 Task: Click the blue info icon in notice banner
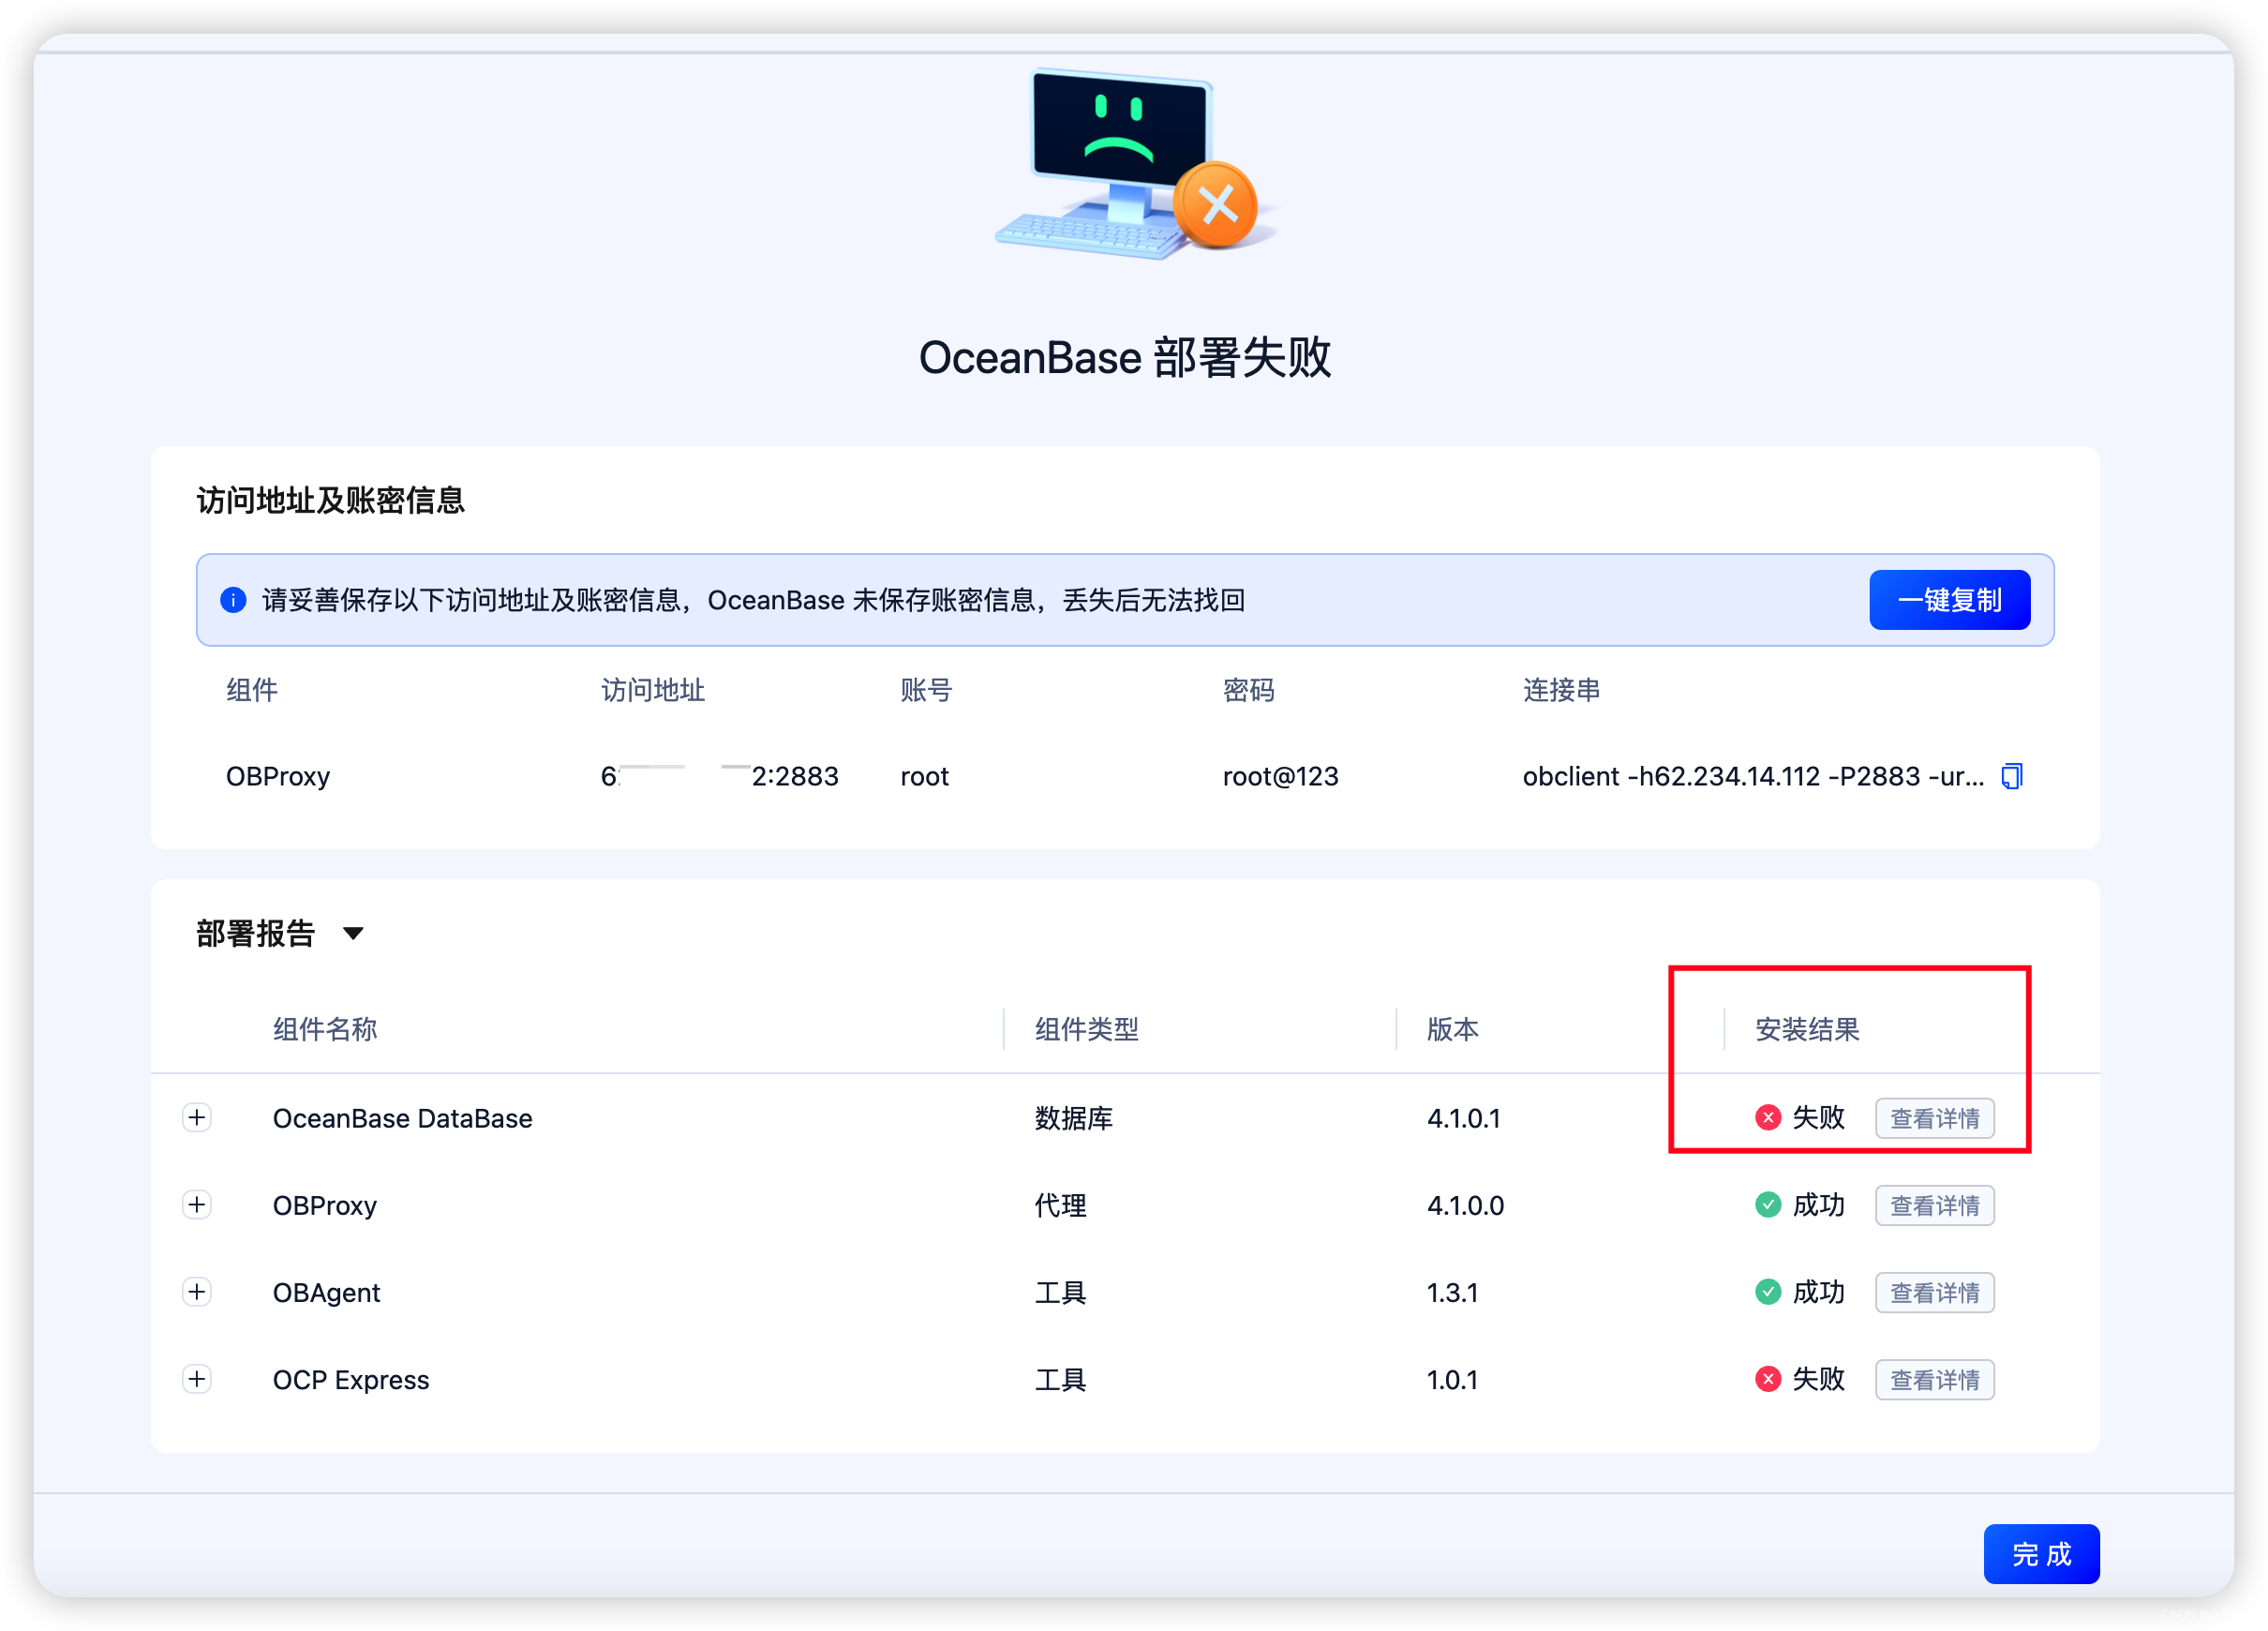(233, 600)
